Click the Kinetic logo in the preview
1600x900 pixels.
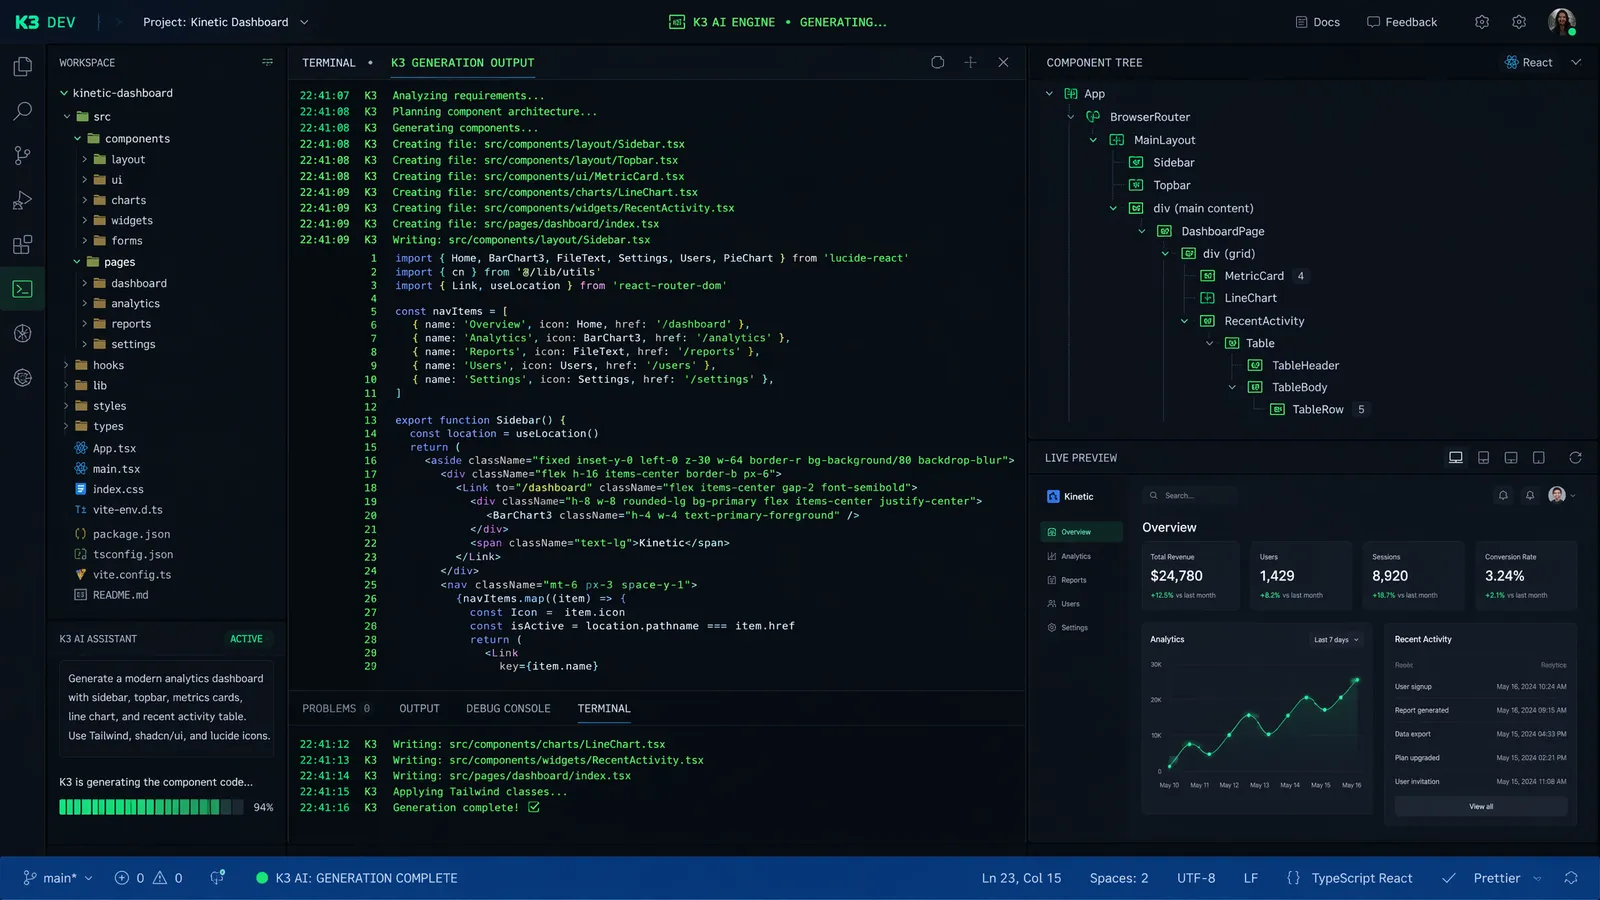[x=1053, y=496]
